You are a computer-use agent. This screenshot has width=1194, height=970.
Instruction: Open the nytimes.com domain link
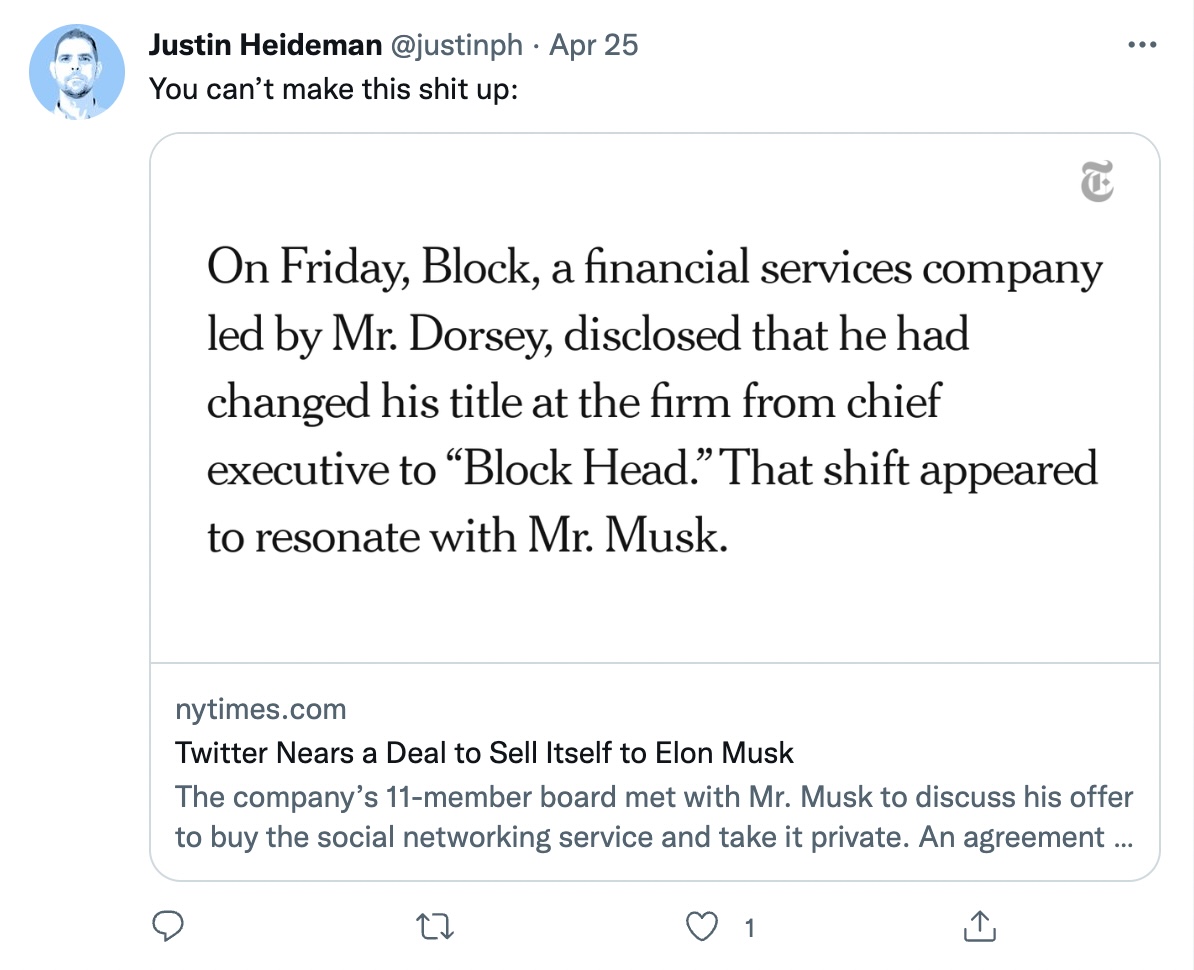click(x=260, y=710)
